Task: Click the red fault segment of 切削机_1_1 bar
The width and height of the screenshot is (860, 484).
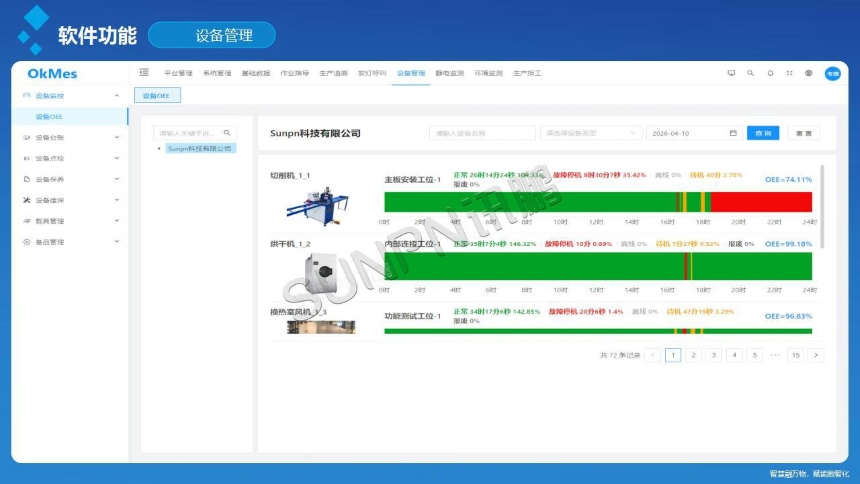Action: [x=761, y=202]
